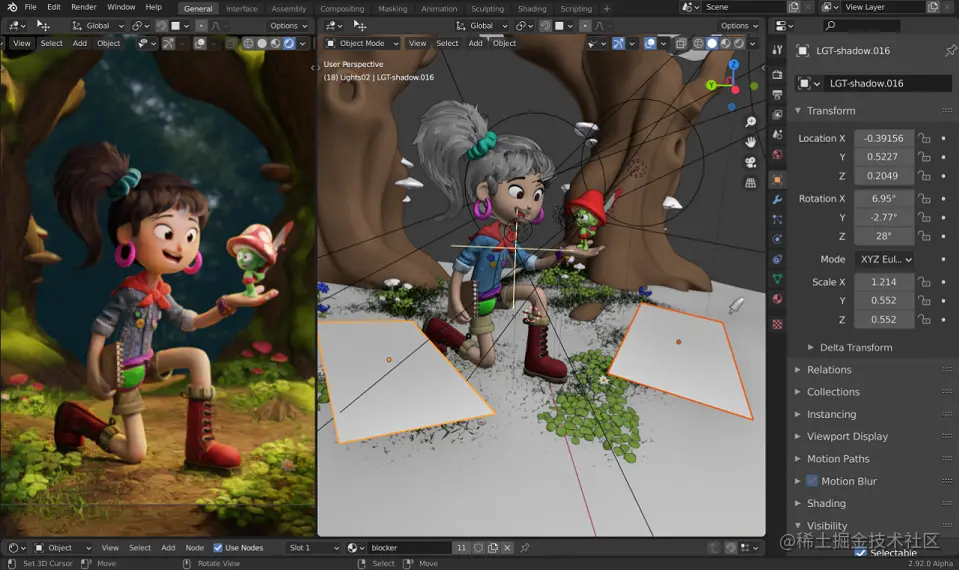
Task: Open the Help menu
Action: (x=154, y=7)
